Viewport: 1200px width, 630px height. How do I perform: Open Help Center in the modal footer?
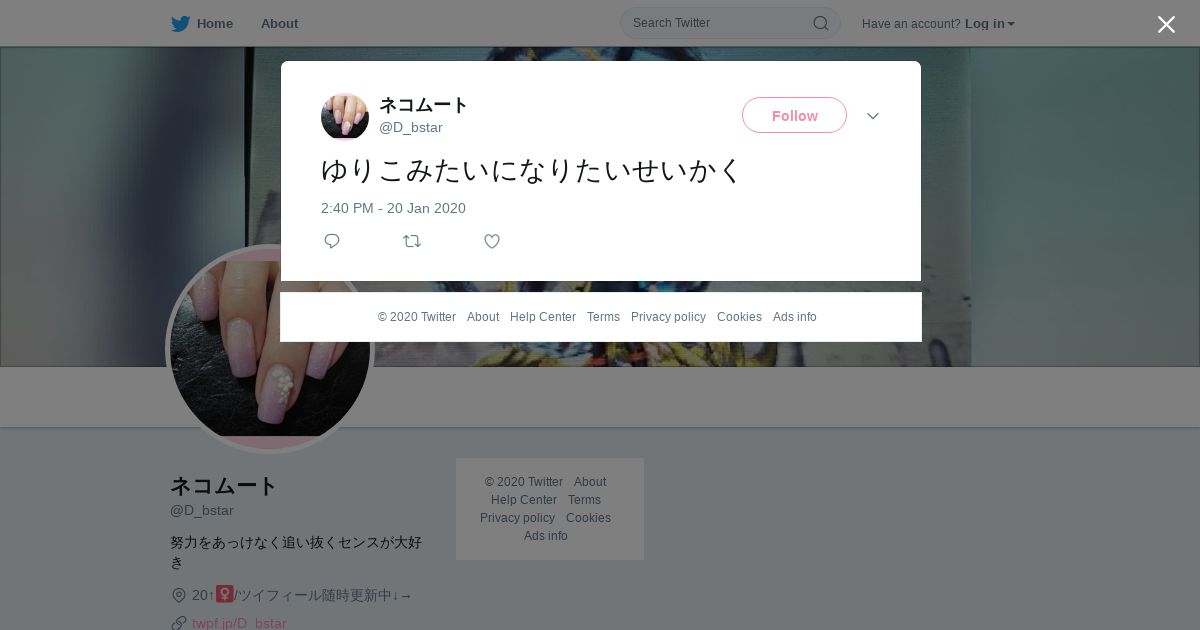pos(543,317)
